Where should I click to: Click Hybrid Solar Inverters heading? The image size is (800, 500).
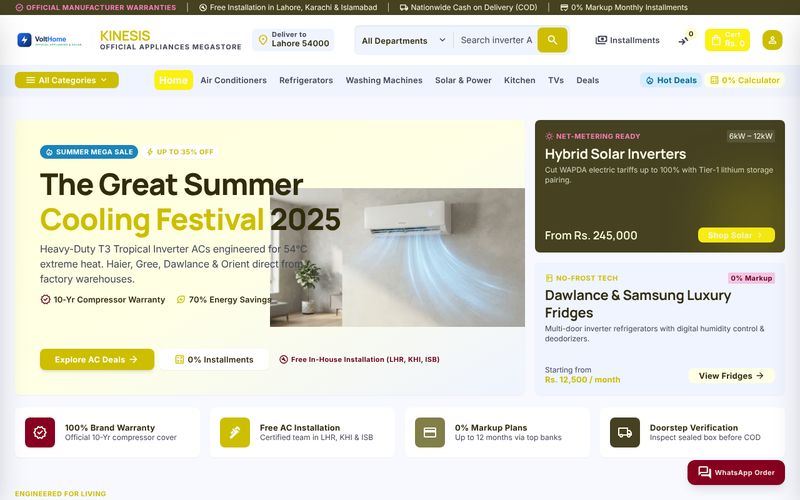pyautogui.click(x=615, y=154)
